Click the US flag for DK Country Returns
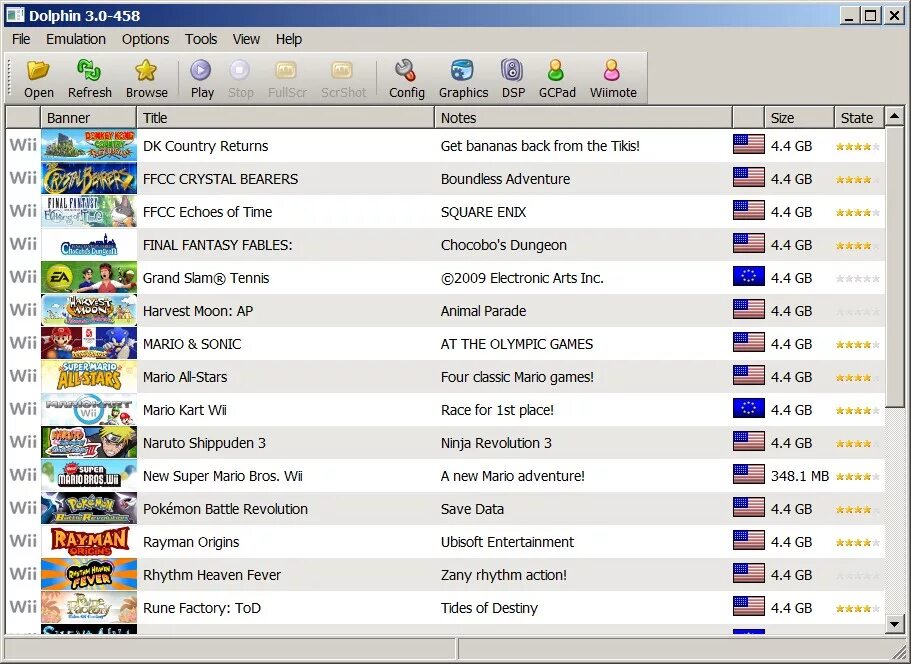This screenshot has width=911, height=664. click(x=748, y=144)
